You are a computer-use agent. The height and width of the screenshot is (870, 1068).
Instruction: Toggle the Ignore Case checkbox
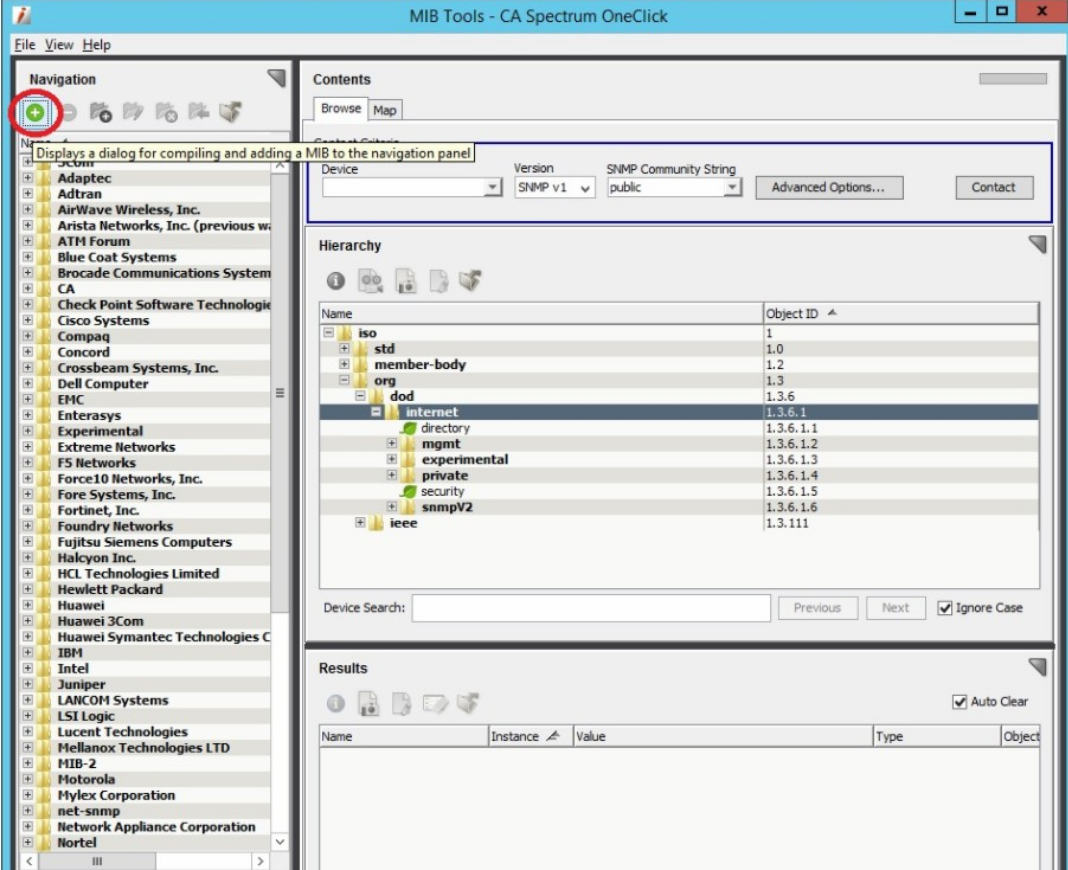pos(945,608)
